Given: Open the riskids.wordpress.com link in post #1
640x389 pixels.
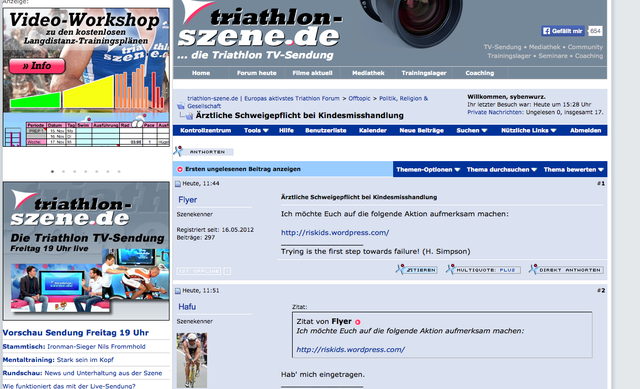Looking at the screenshot, I should (335, 233).
